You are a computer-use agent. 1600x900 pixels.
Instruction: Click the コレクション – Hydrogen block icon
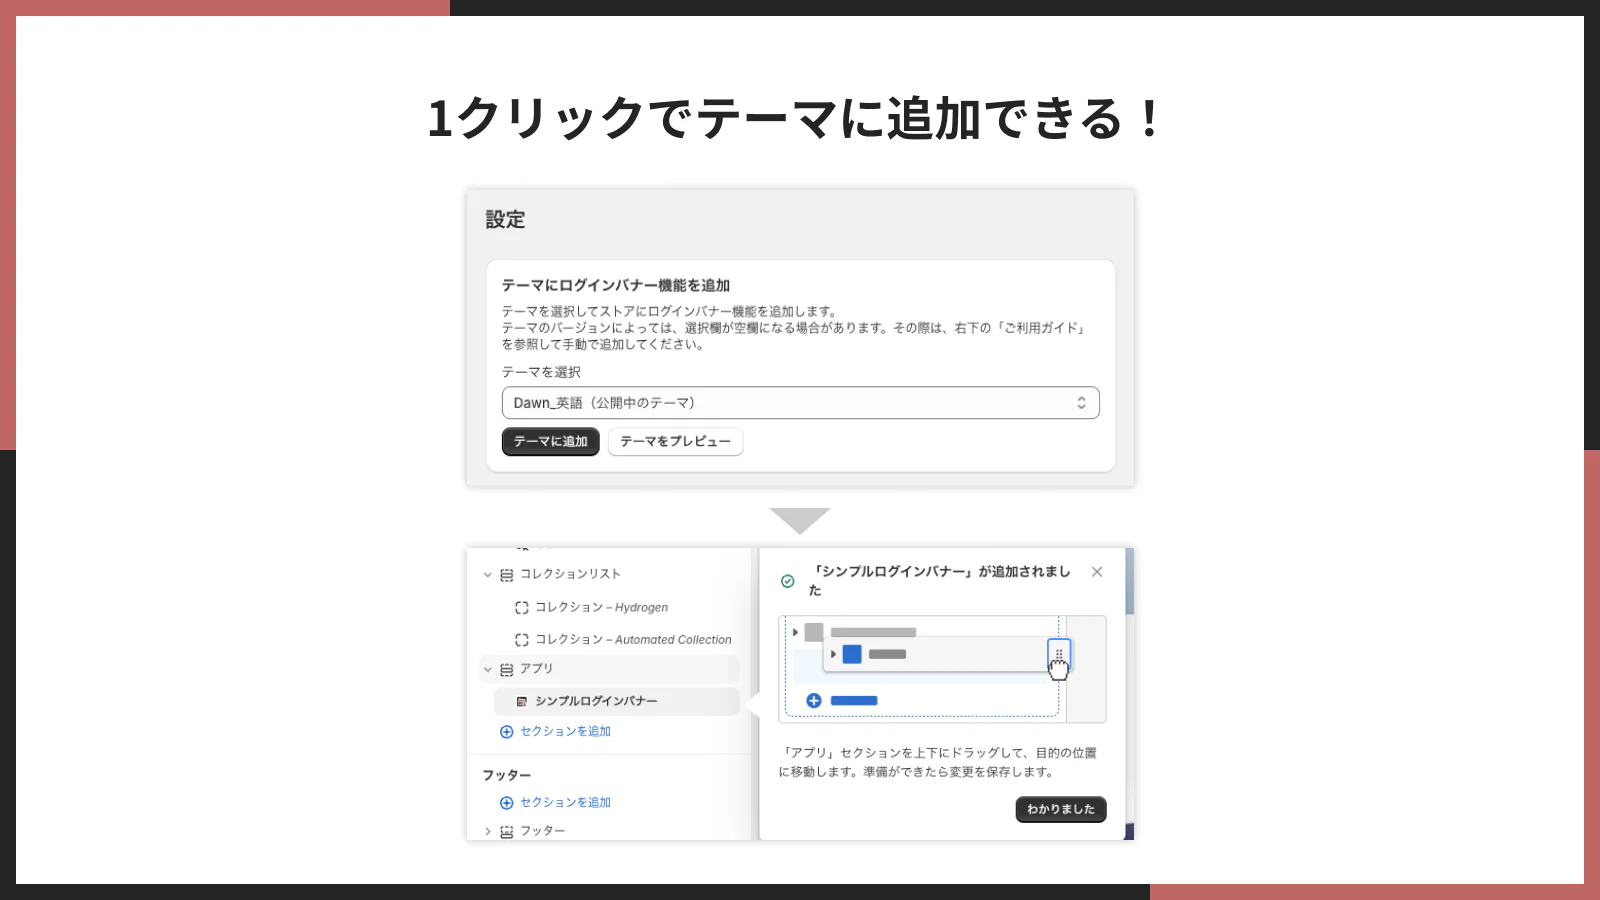coord(521,607)
